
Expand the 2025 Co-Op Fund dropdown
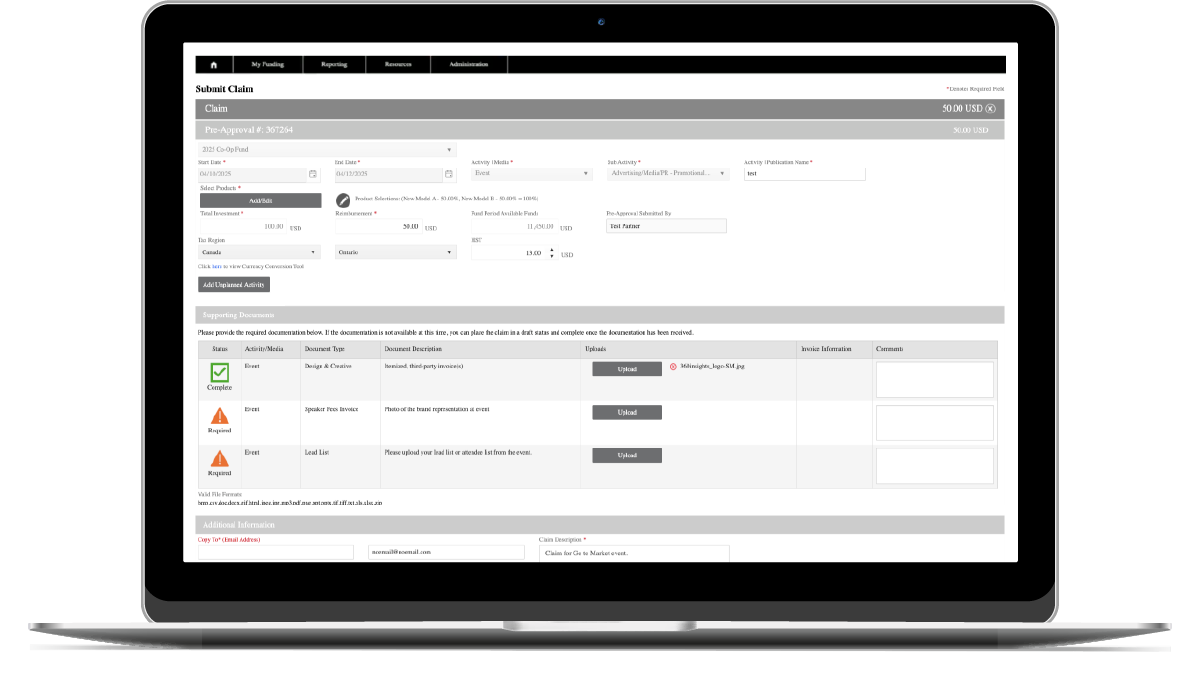(x=326, y=150)
